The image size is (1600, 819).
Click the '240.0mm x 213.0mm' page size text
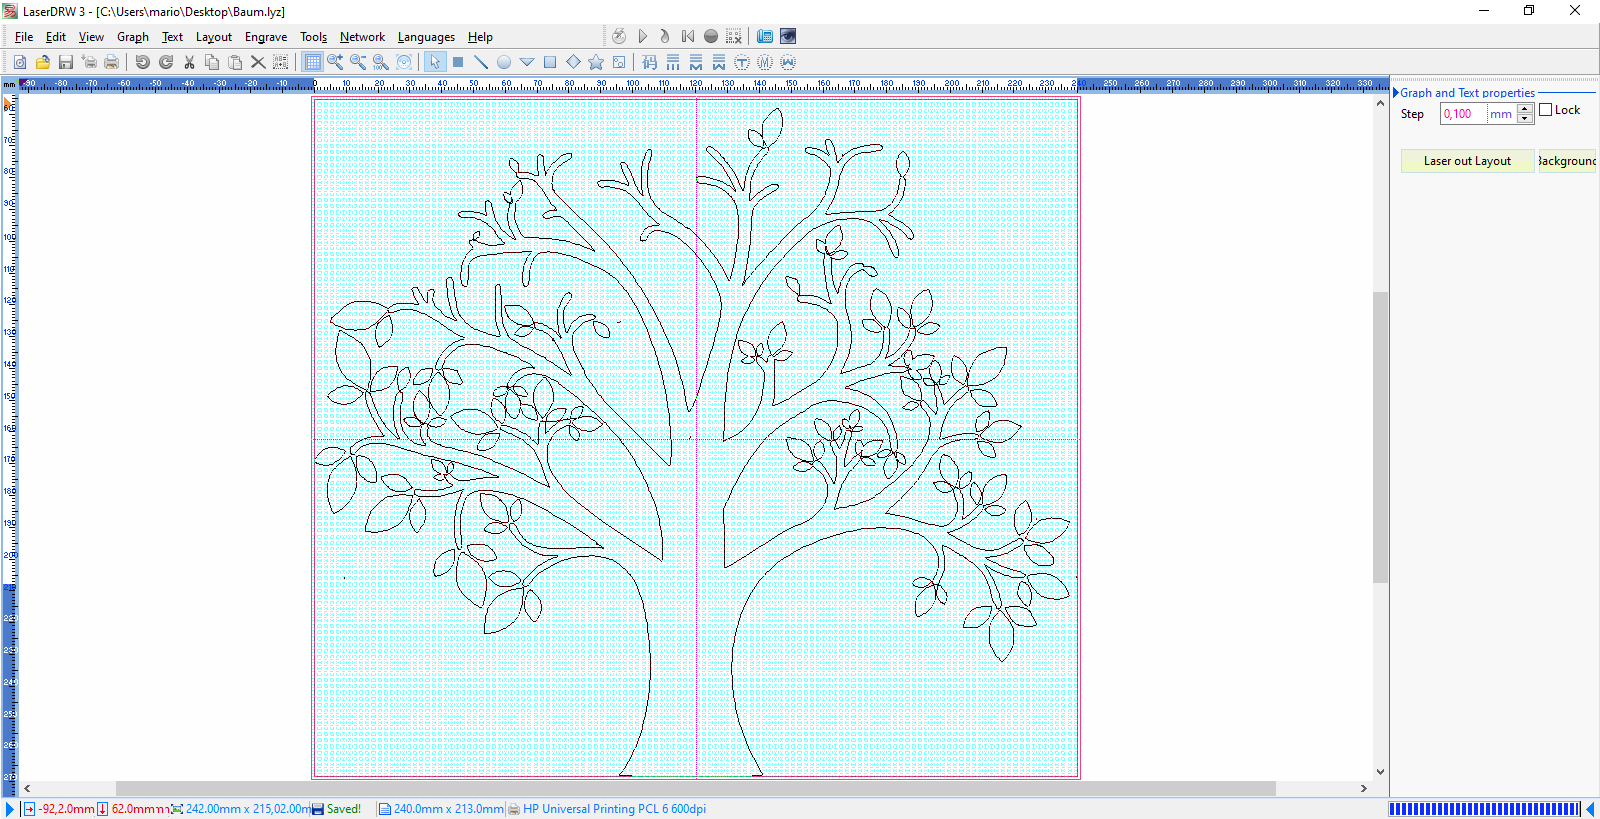pyautogui.click(x=449, y=809)
